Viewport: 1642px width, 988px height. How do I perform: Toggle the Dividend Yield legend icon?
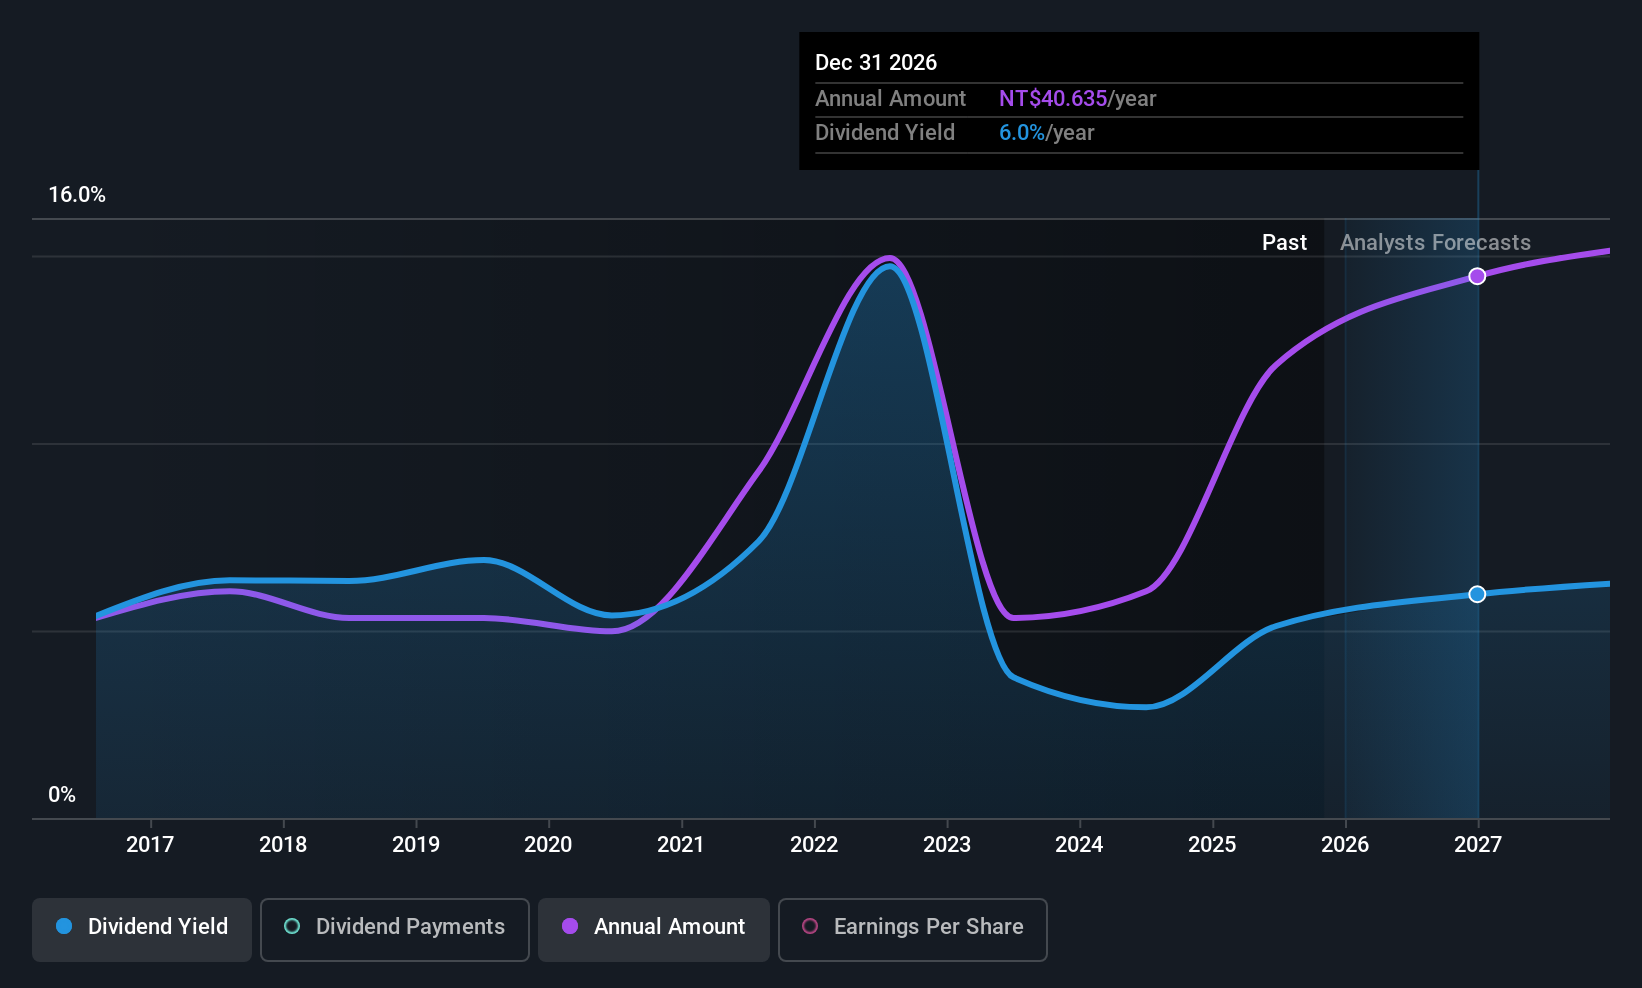click(x=63, y=927)
